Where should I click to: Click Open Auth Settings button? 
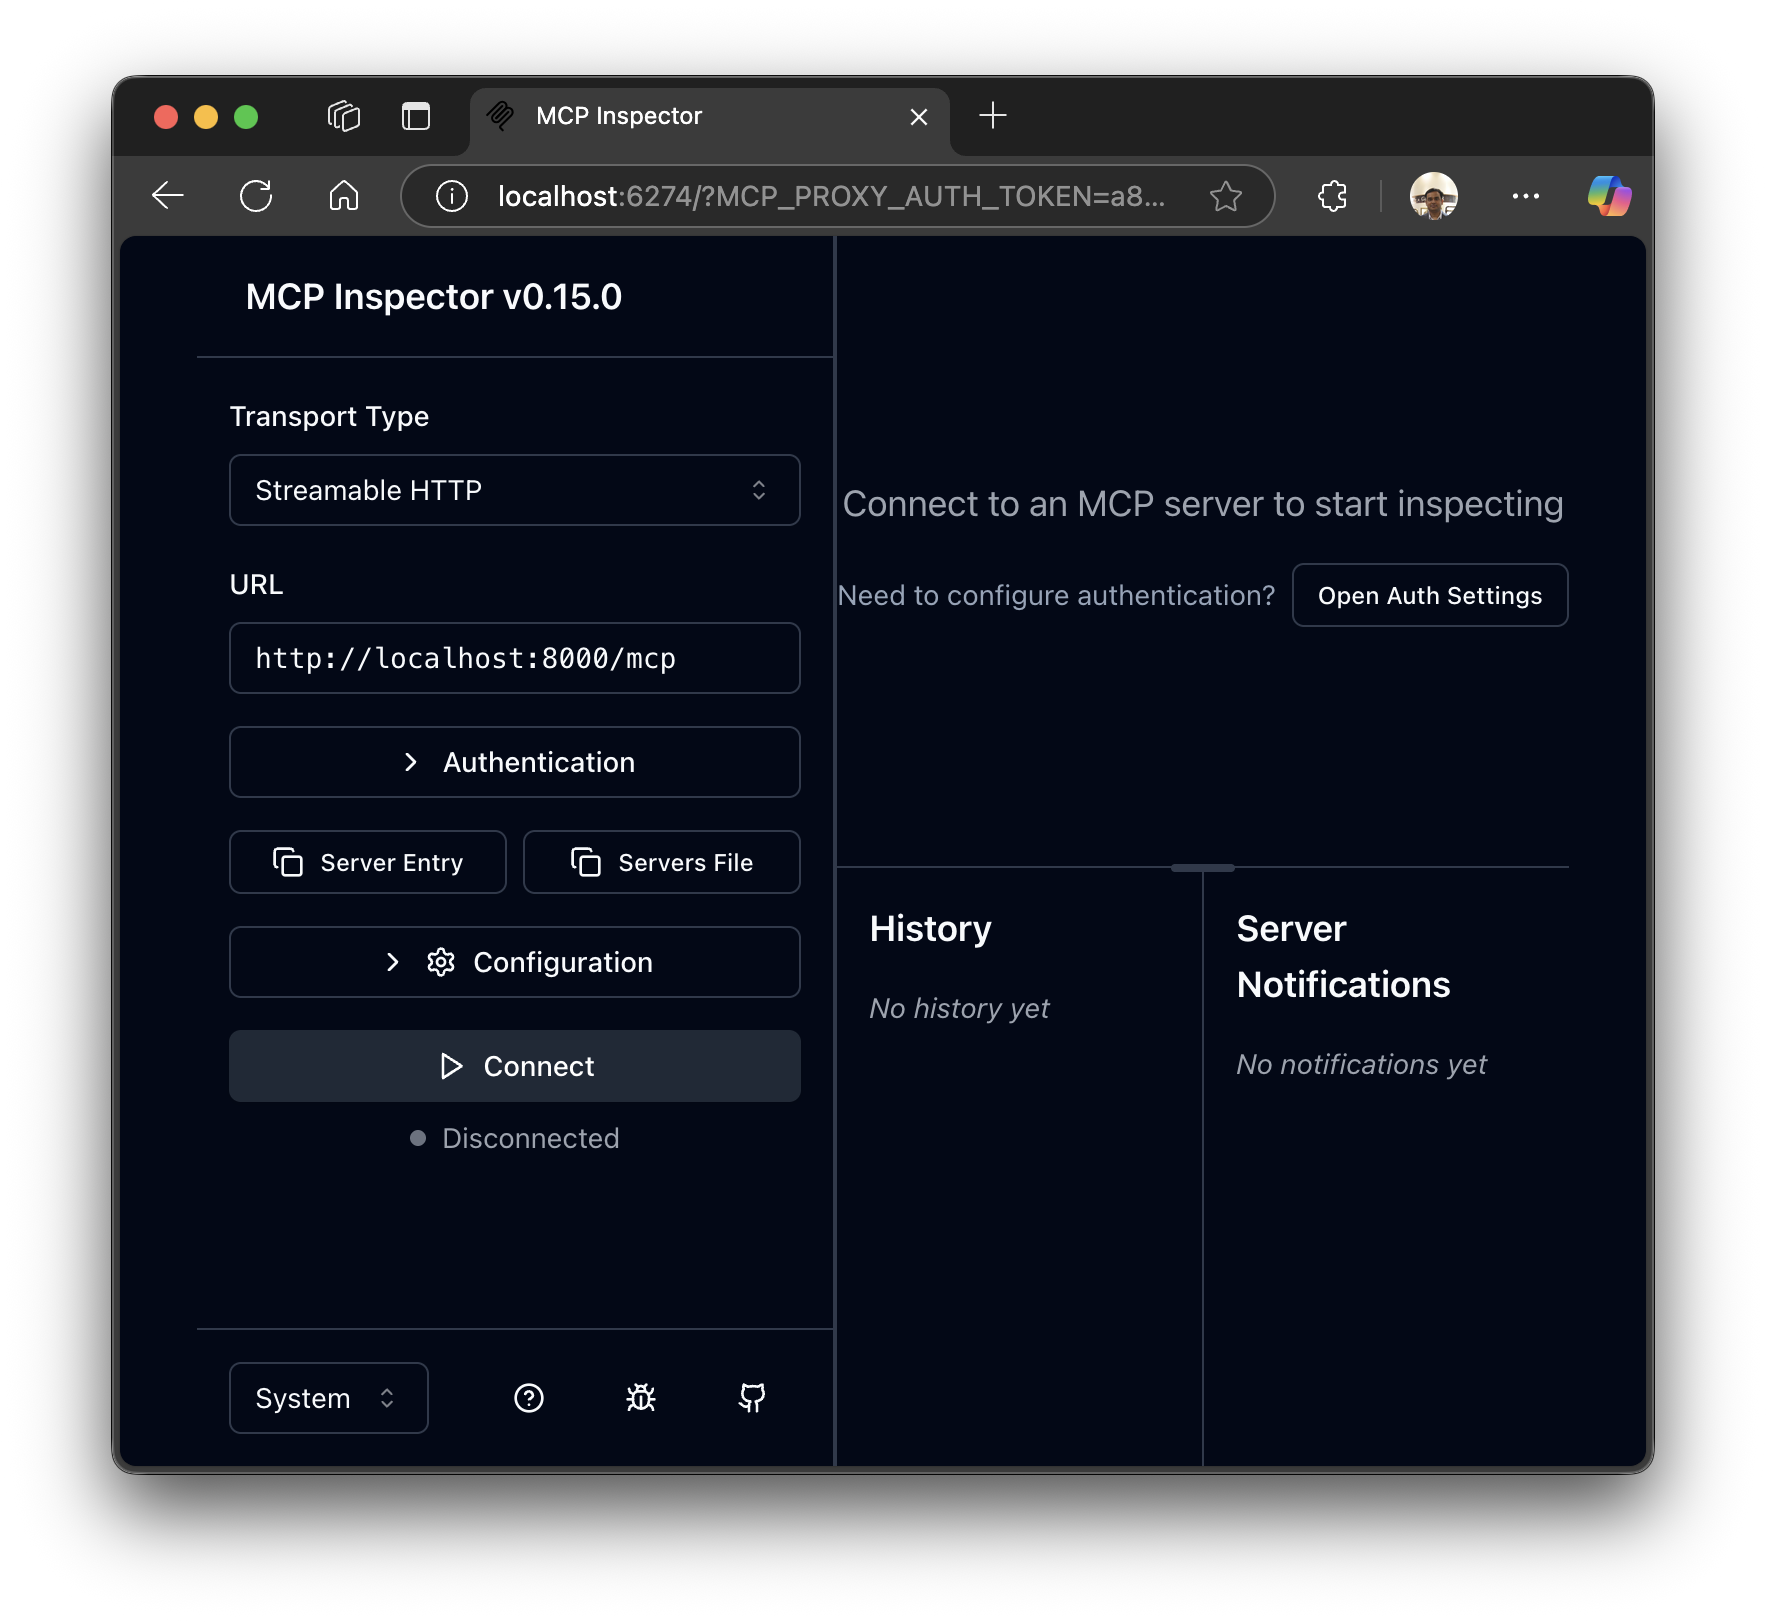tap(1429, 595)
